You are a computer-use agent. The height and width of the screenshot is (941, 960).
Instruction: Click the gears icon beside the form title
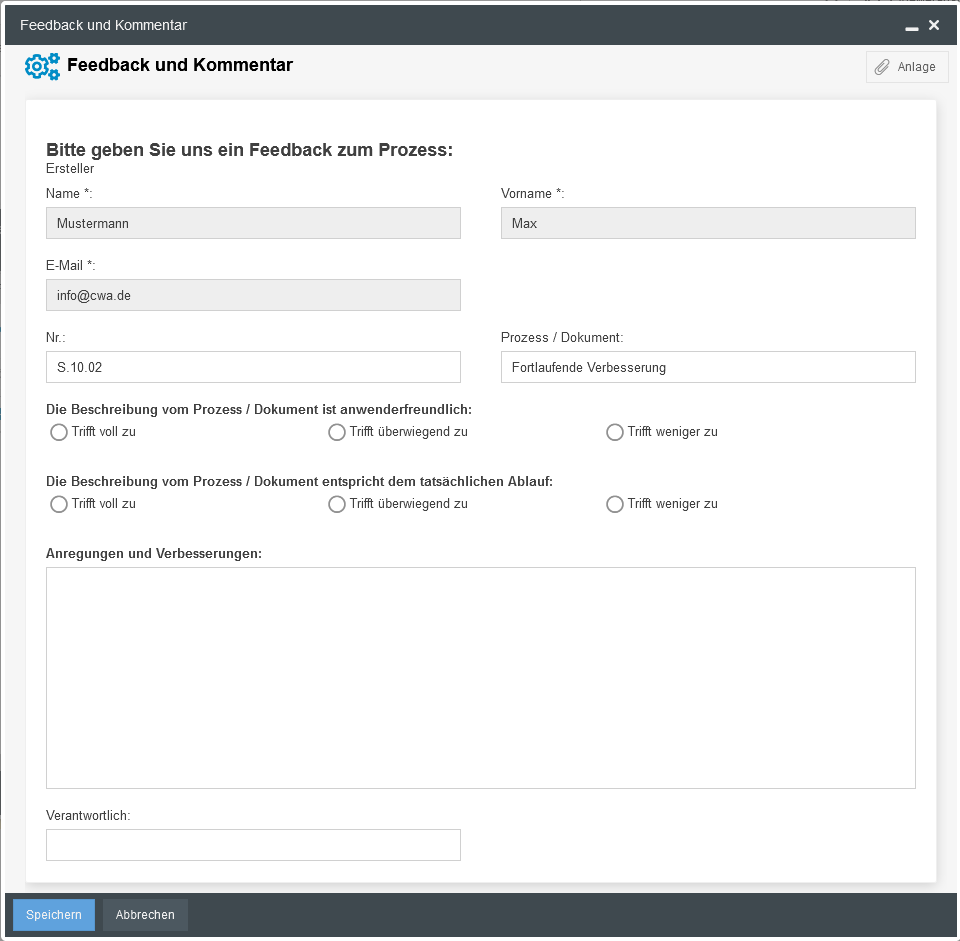tap(42, 67)
